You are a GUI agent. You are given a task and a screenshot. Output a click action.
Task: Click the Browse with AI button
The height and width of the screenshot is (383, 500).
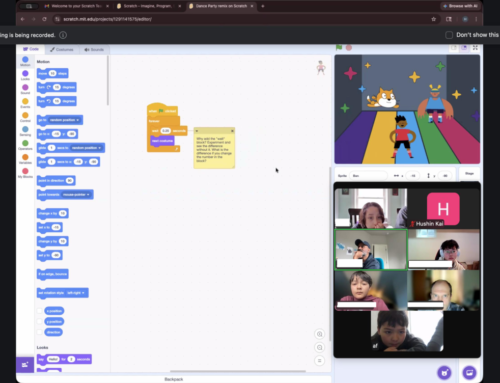coord(461,6)
